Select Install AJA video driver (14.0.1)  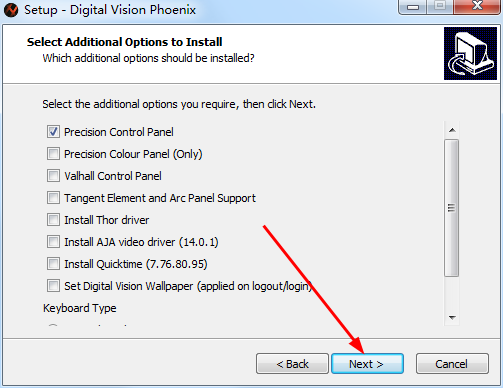pos(53,242)
